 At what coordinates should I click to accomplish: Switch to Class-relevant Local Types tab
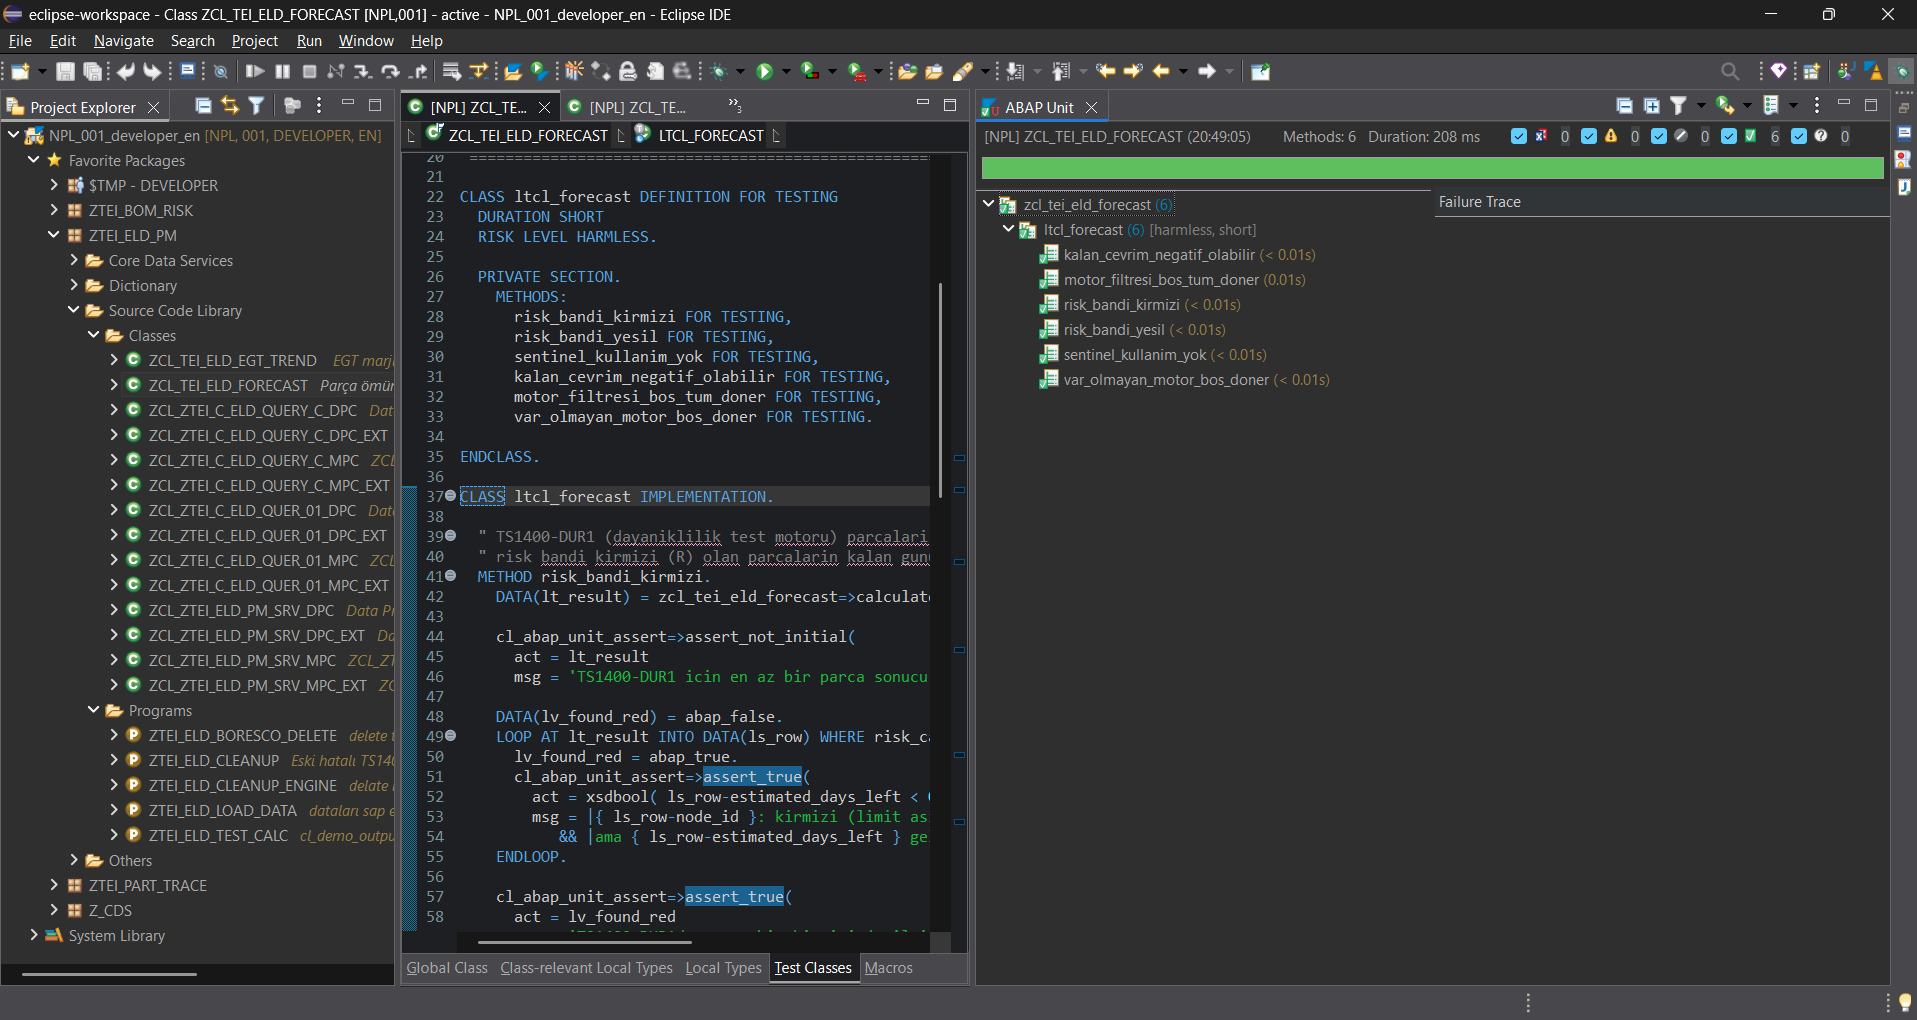click(x=586, y=968)
